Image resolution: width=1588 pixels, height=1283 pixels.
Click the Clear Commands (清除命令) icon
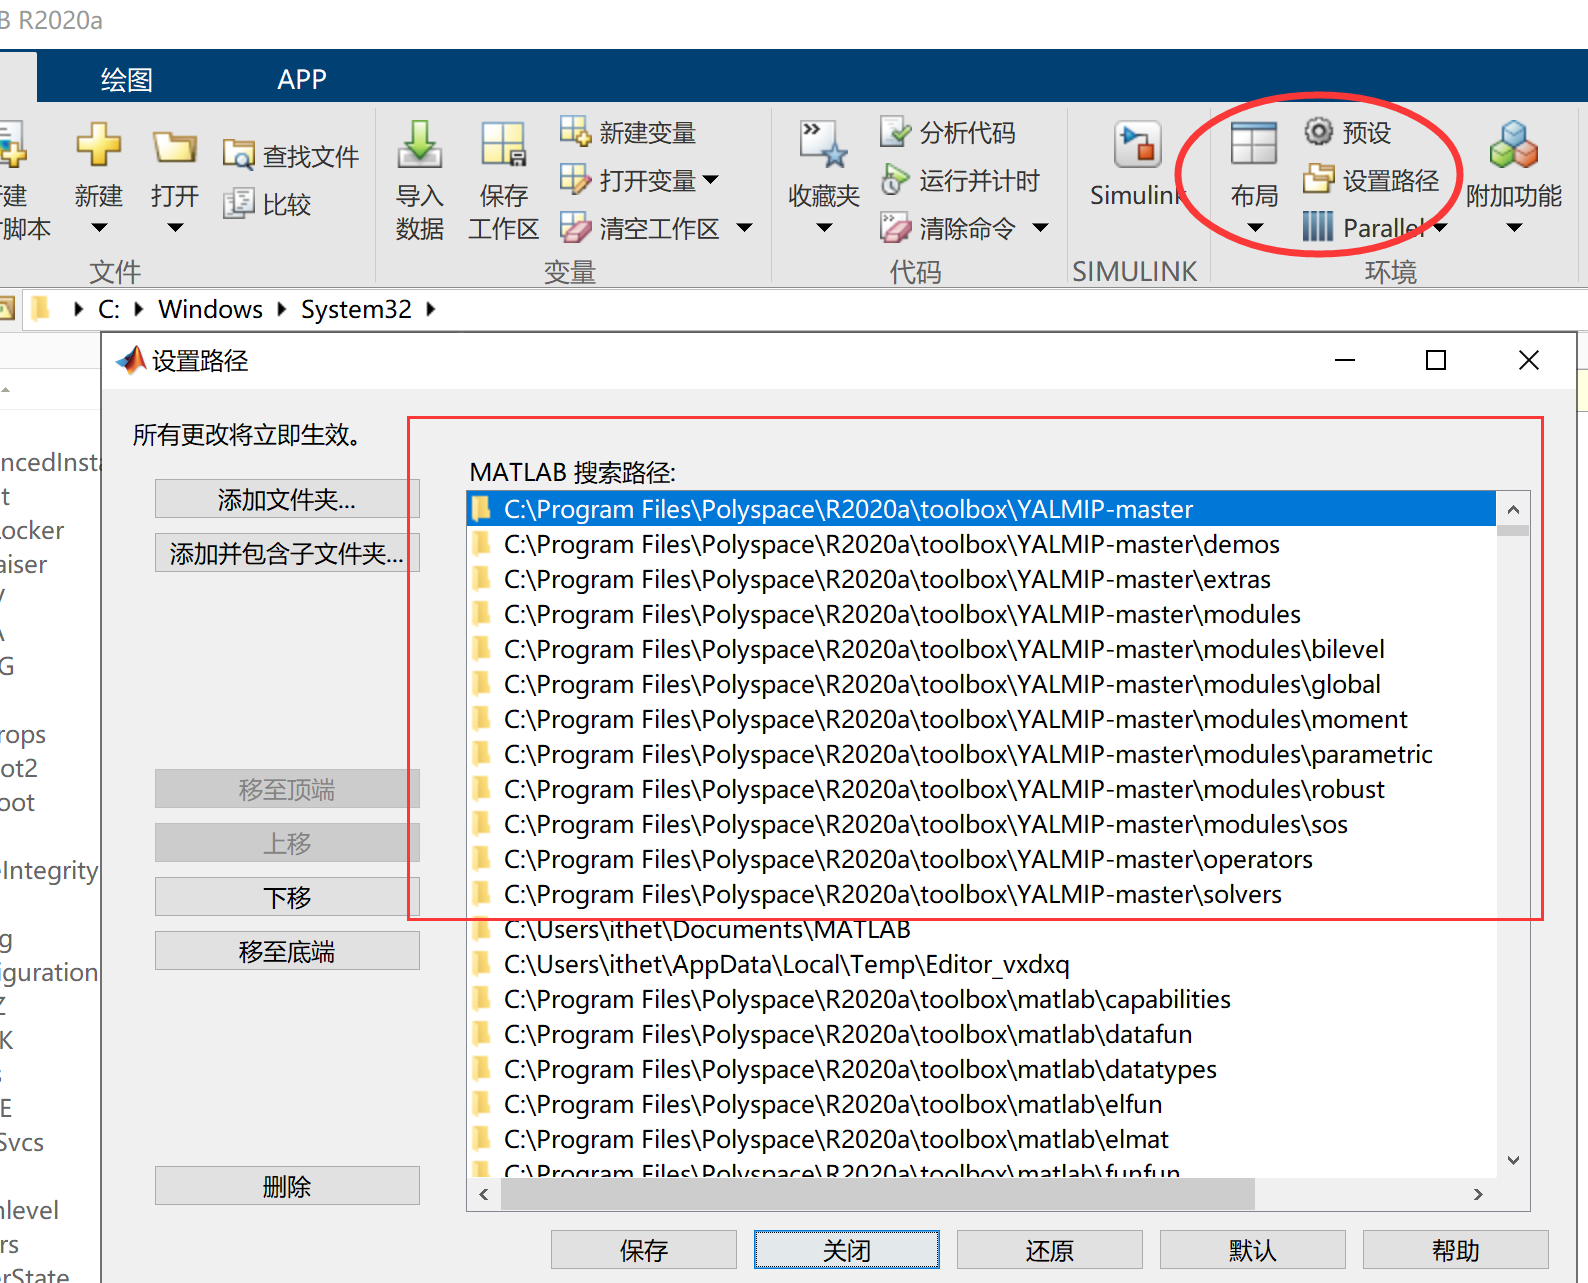click(x=895, y=227)
